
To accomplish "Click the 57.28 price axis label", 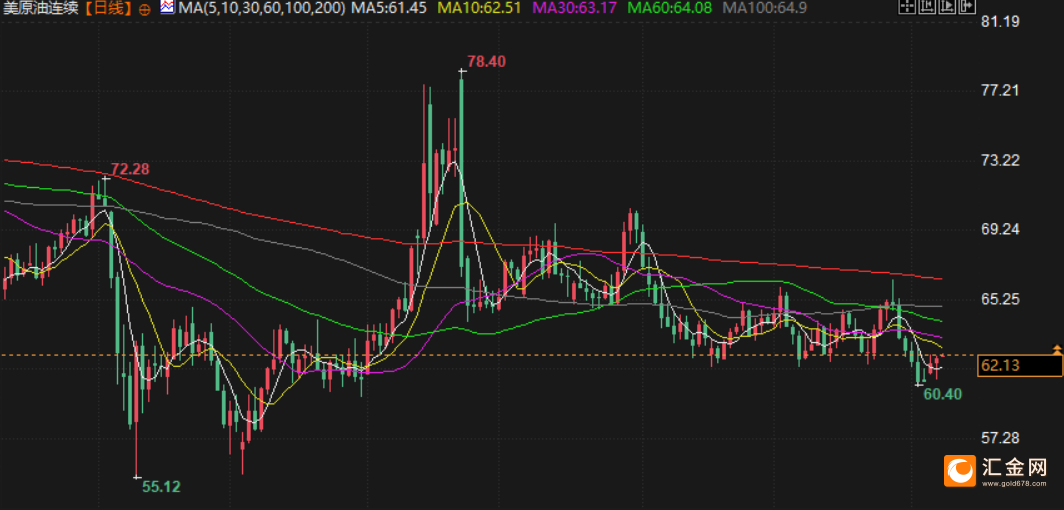I will [1001, 437].
